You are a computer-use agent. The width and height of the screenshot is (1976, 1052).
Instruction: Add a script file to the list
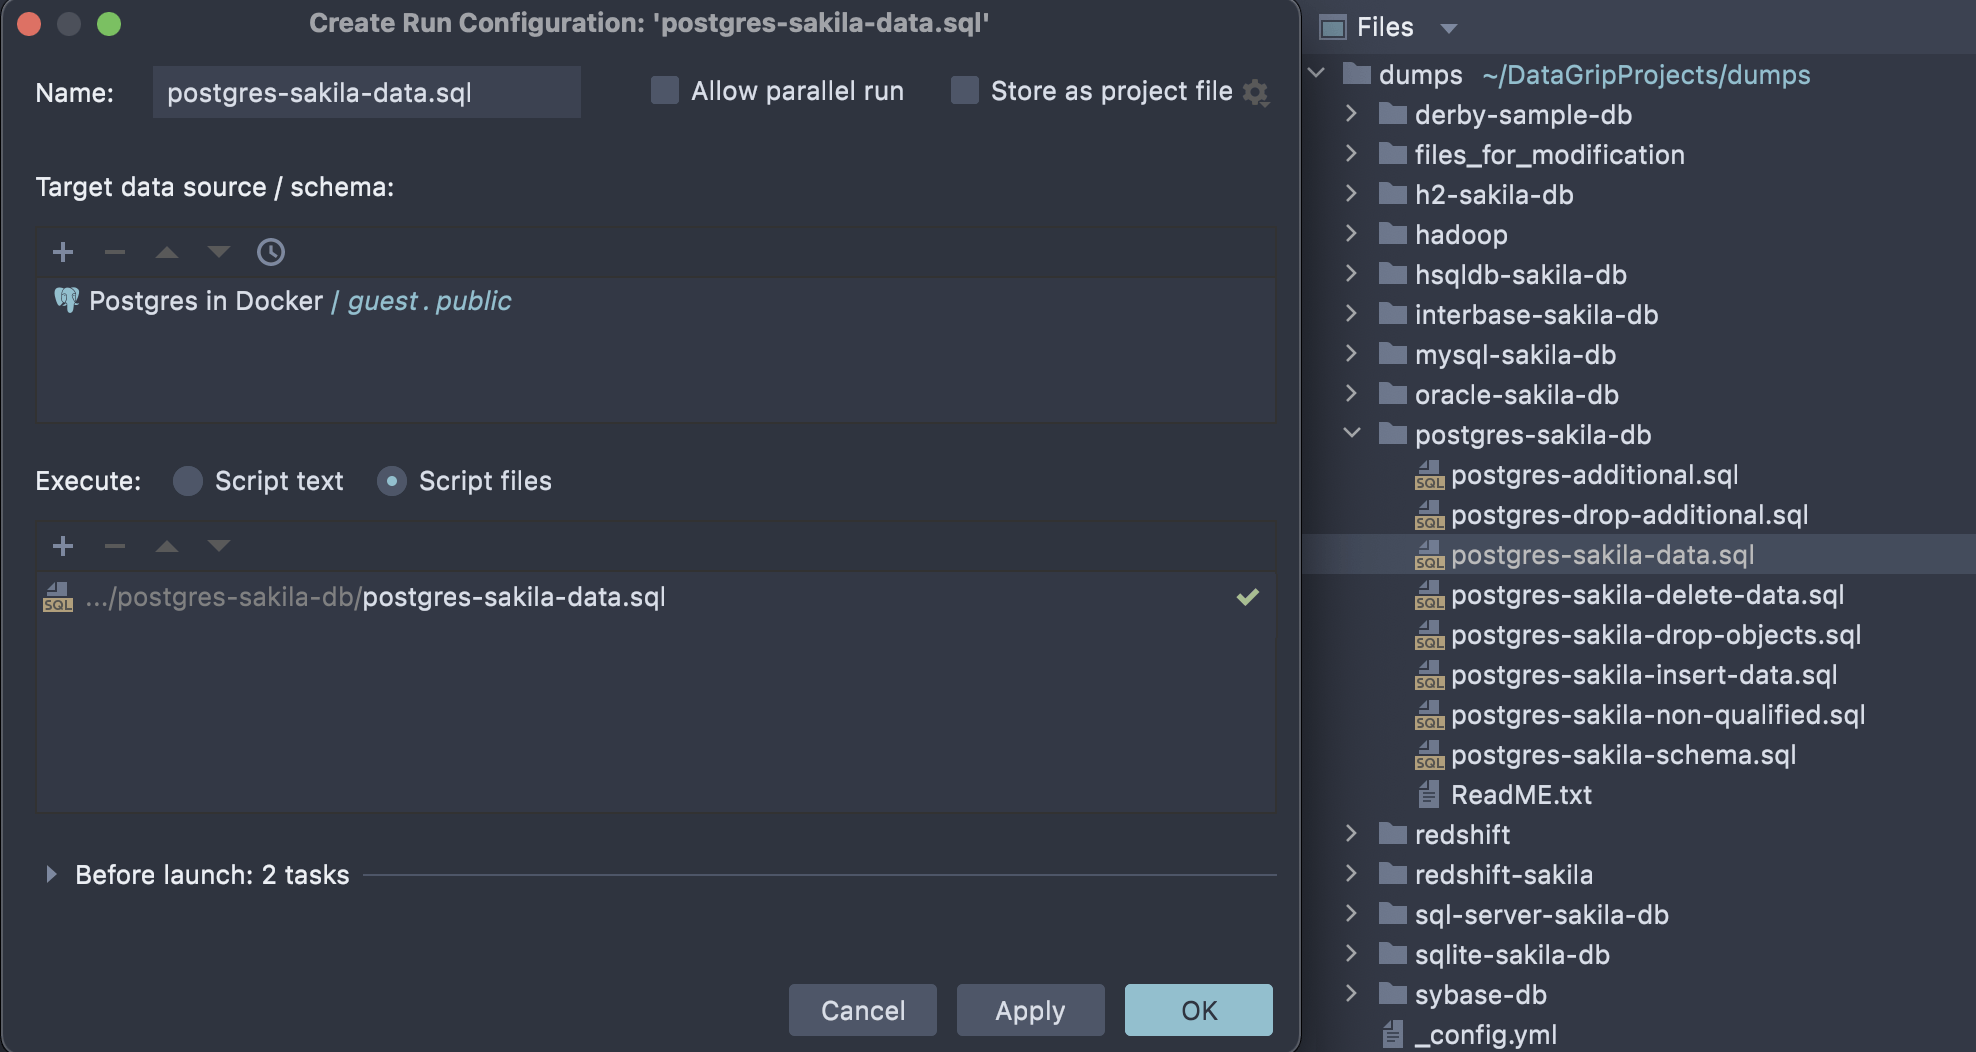pyautogui.click(x=63, y=546)
